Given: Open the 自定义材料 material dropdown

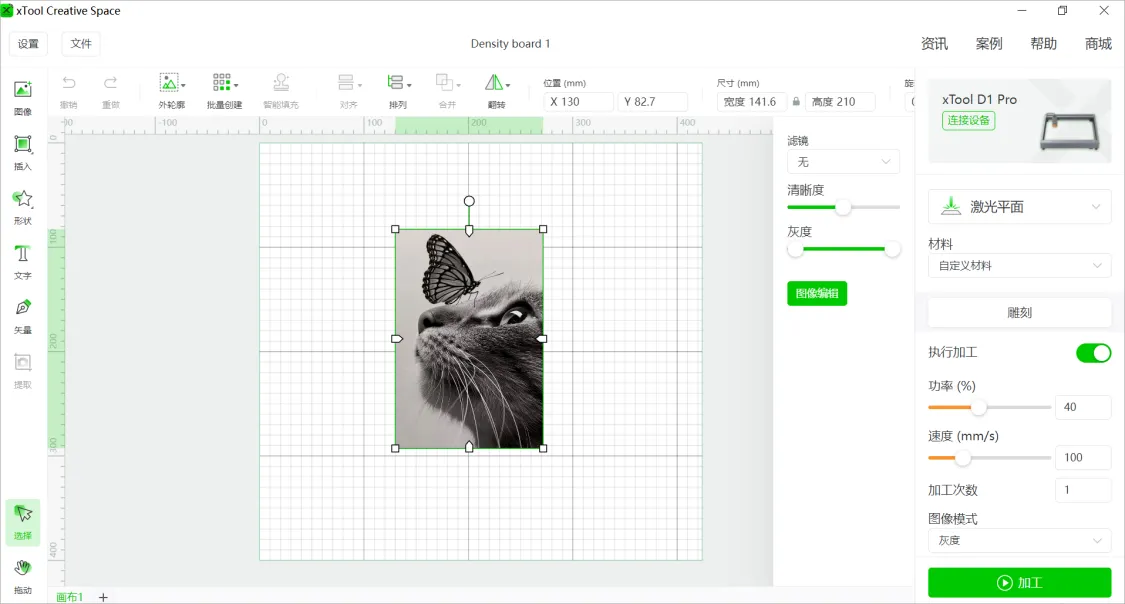Looking at the screenshot, I should click(1020, 265).
